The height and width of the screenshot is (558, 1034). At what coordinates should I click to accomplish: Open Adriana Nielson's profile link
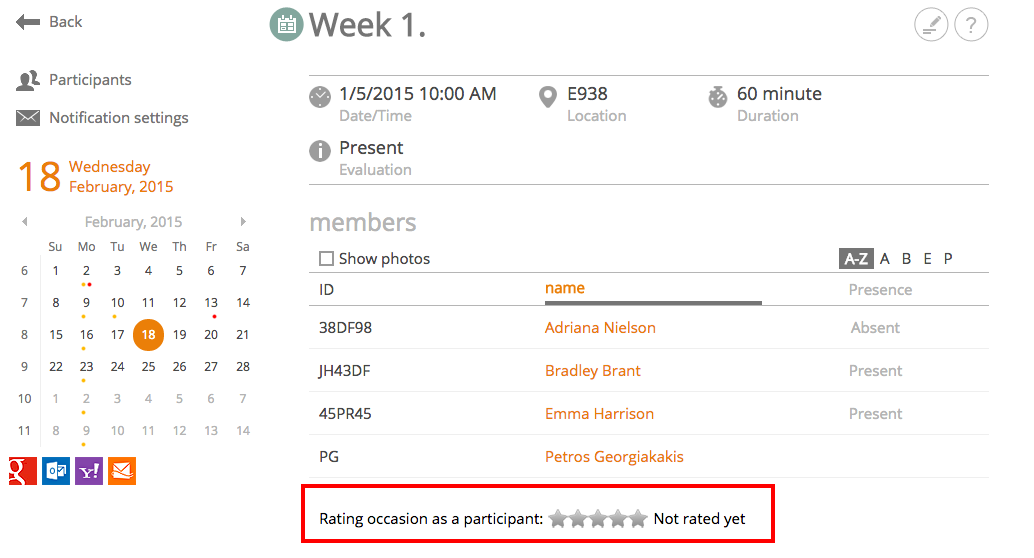coord(600,328)
